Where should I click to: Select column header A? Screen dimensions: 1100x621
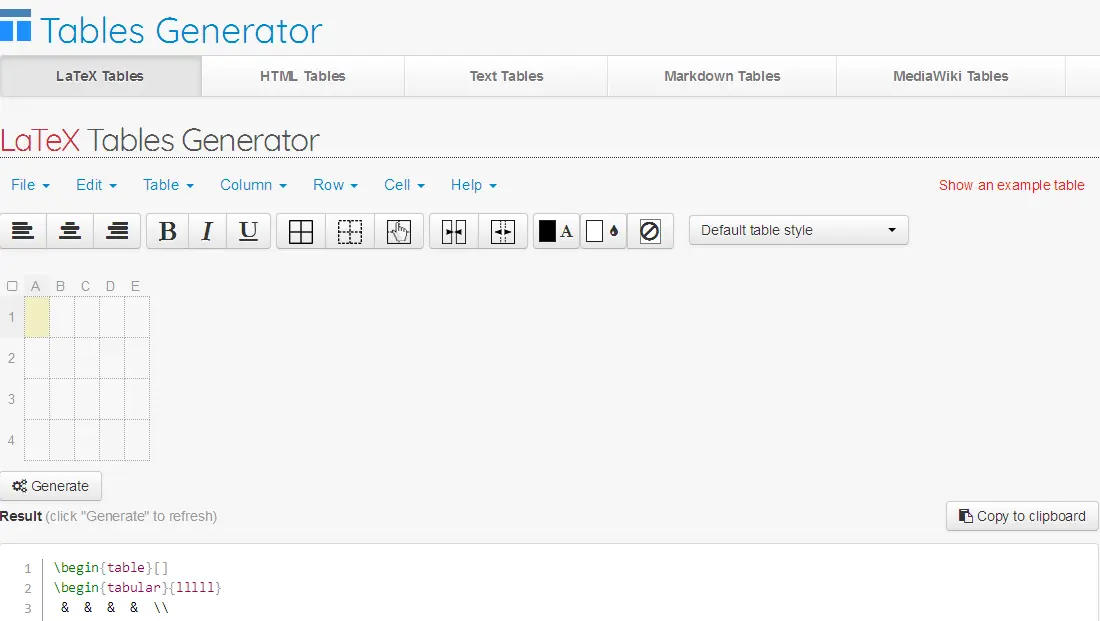pyautogui.click(x=36, y=286)
